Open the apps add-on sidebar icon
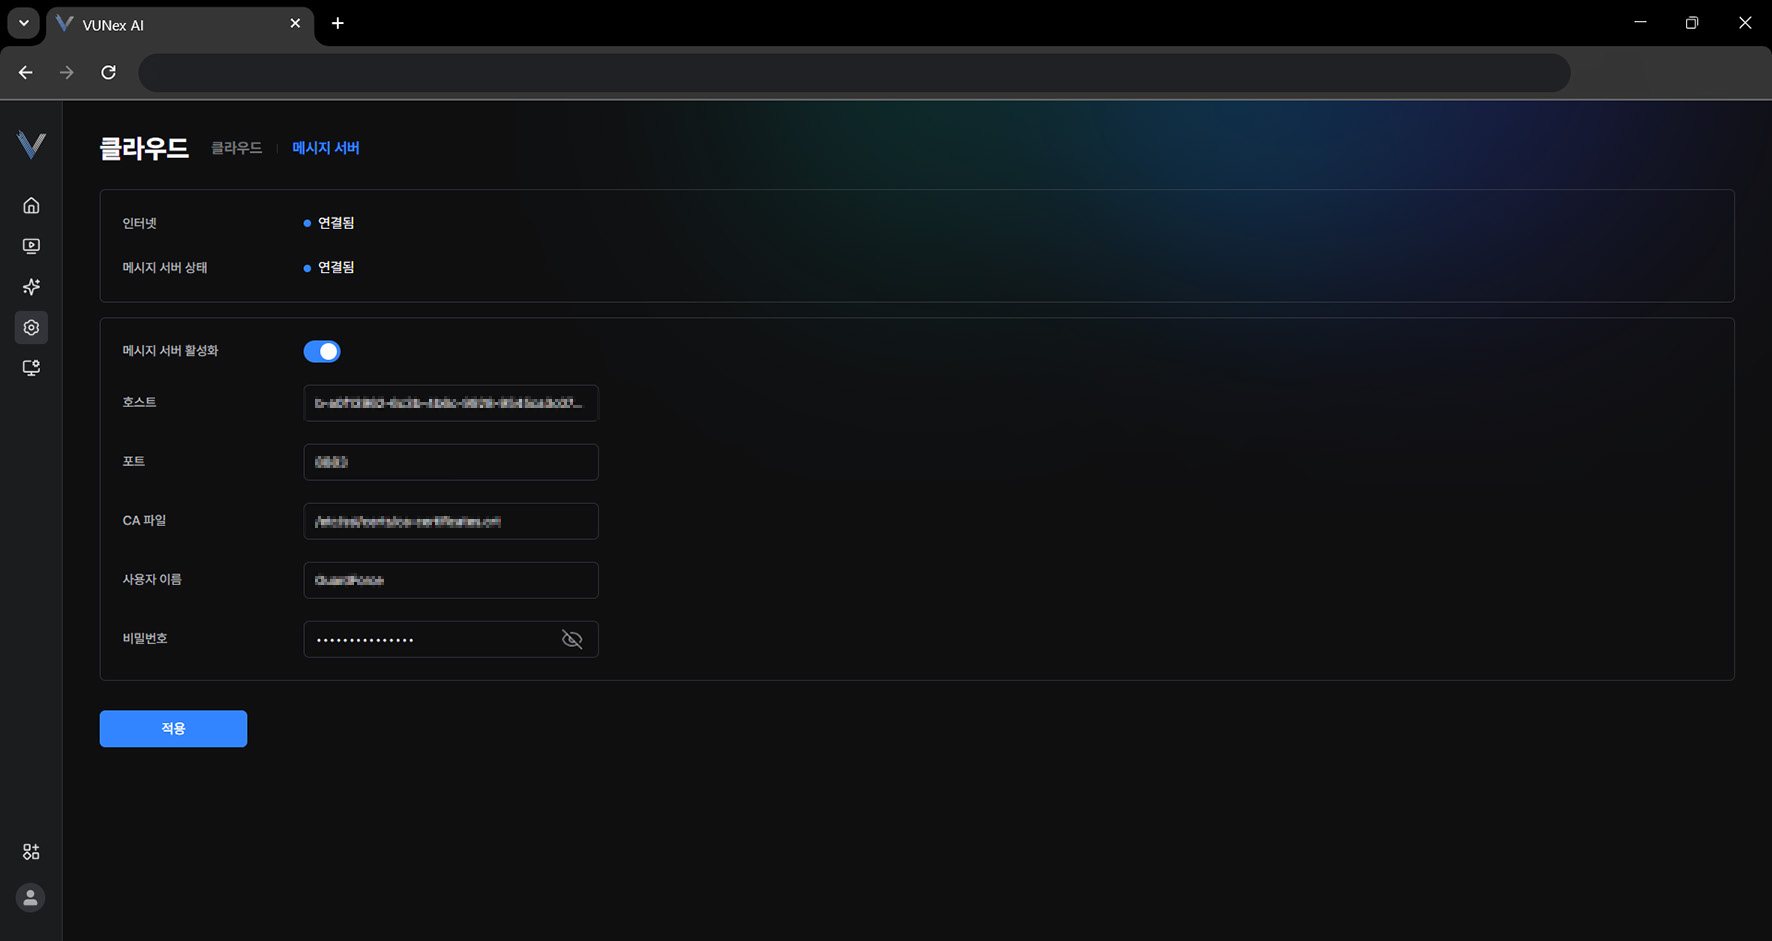The width and height of the screenshot is (1772, 941). pos(31,852)
